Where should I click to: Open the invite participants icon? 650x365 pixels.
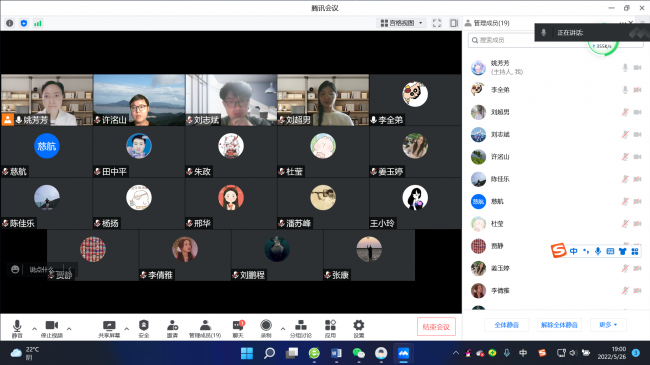(x=172, y=329)
